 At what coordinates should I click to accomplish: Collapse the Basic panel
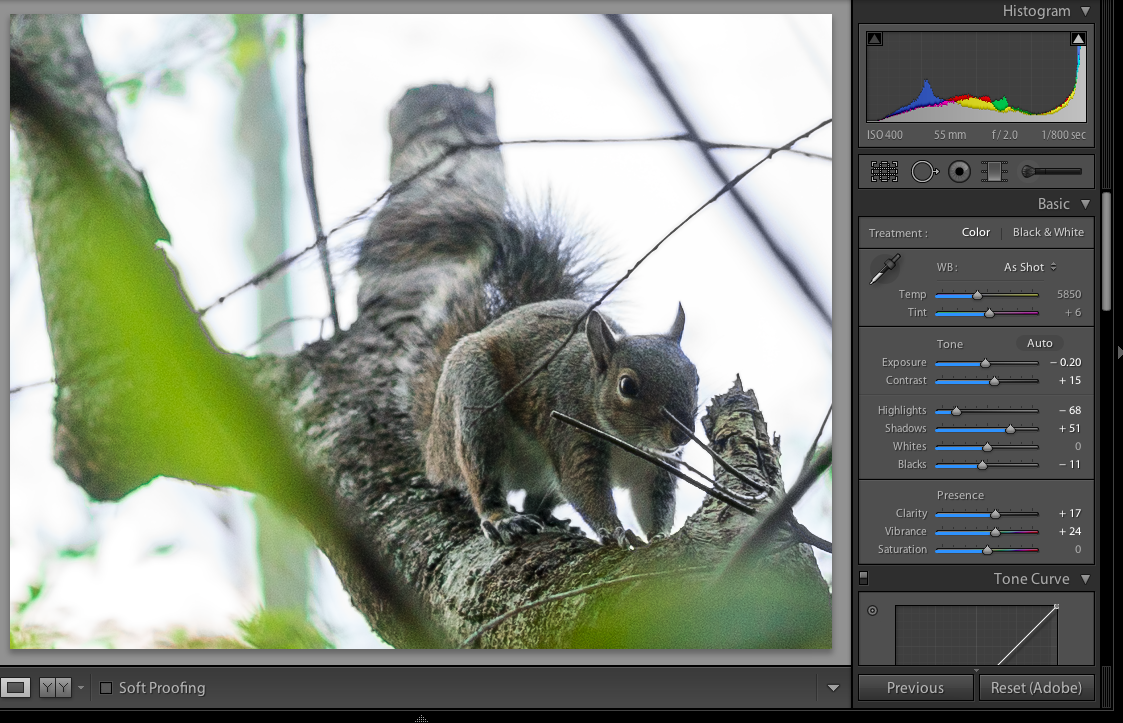coord(1086,204)
